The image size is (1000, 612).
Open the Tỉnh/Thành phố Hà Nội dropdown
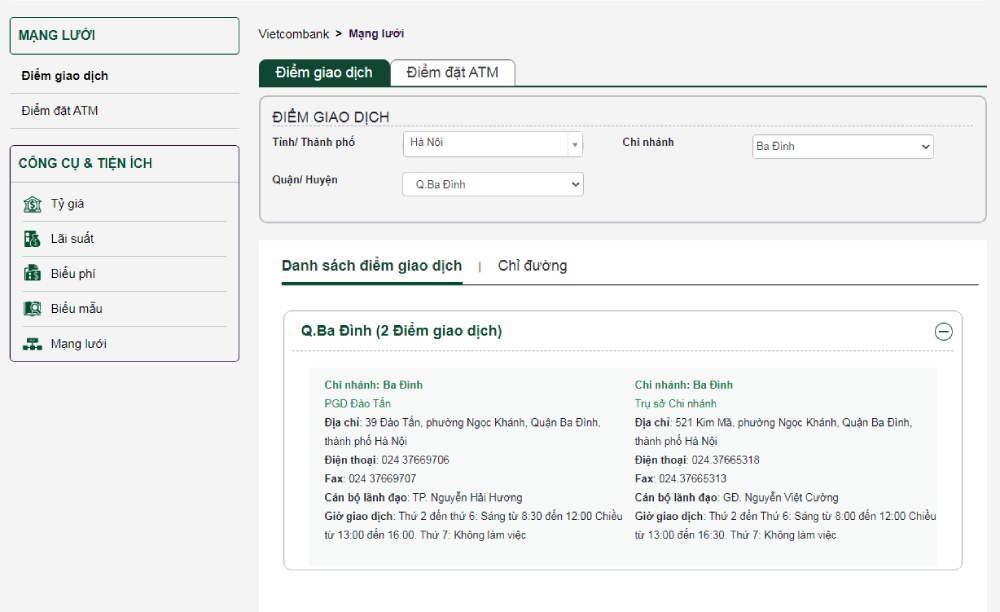click(492, 144)
